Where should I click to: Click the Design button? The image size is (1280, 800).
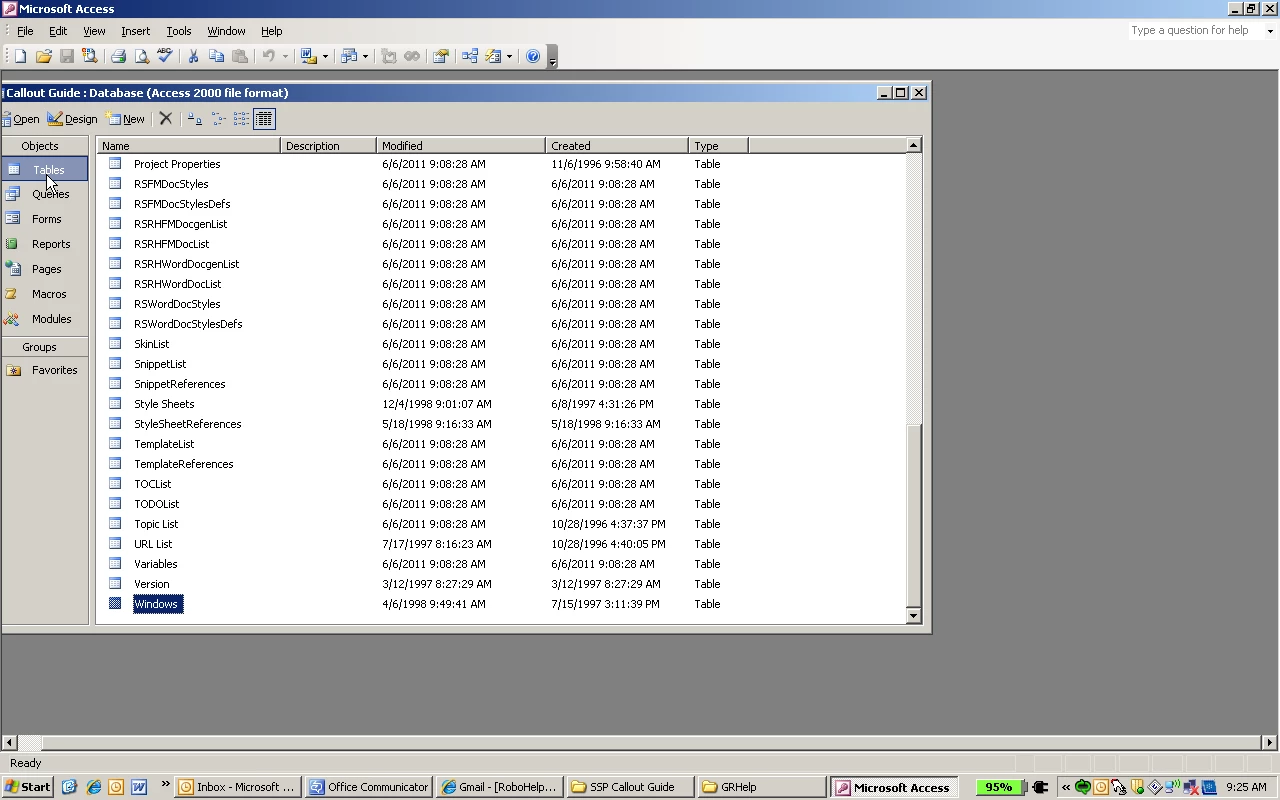pos(72,119)
